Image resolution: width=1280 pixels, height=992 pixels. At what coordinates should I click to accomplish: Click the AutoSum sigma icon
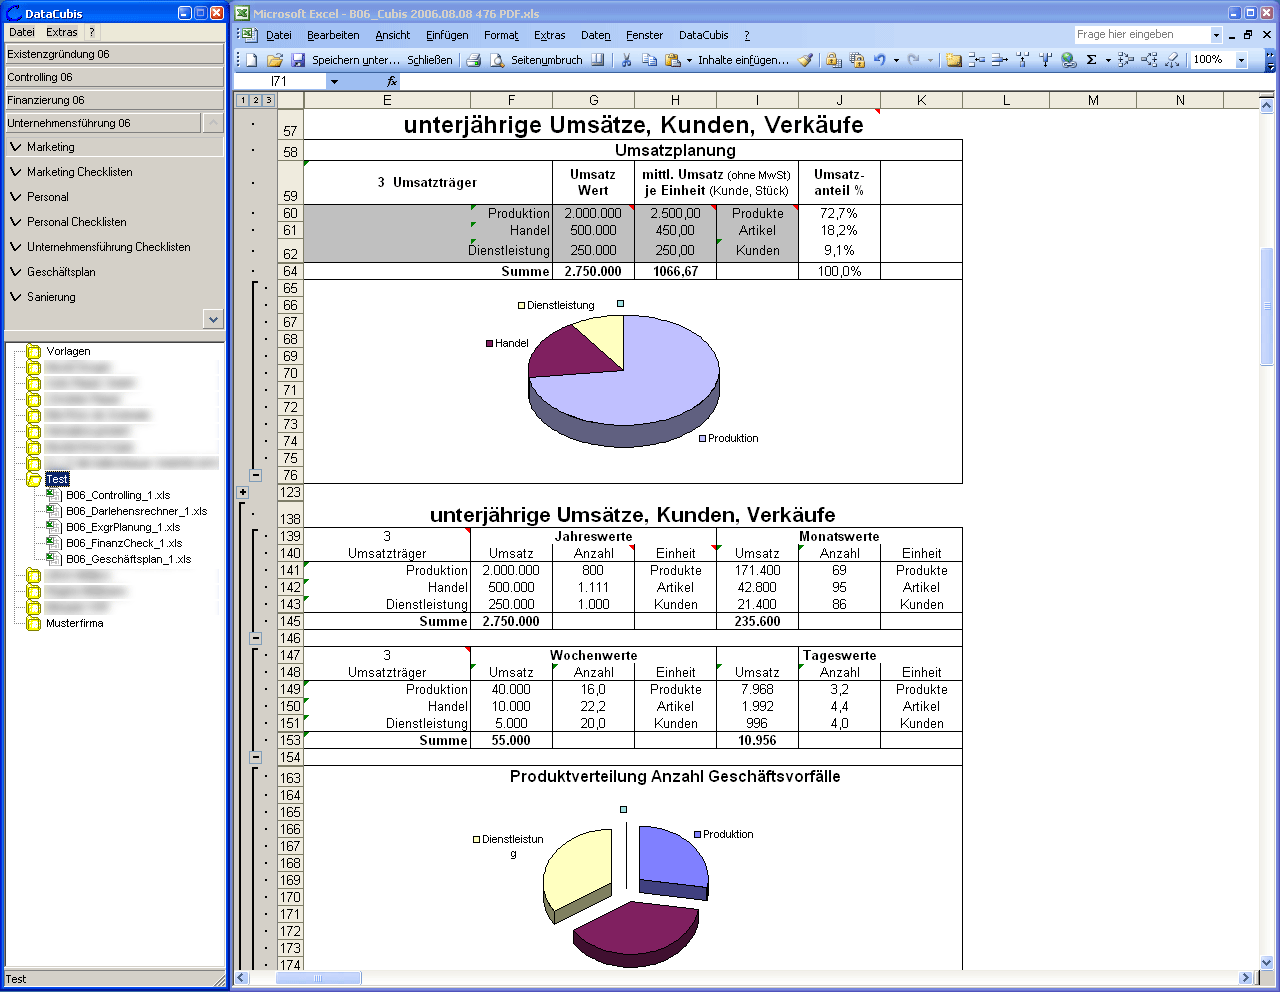(1091, 60)
